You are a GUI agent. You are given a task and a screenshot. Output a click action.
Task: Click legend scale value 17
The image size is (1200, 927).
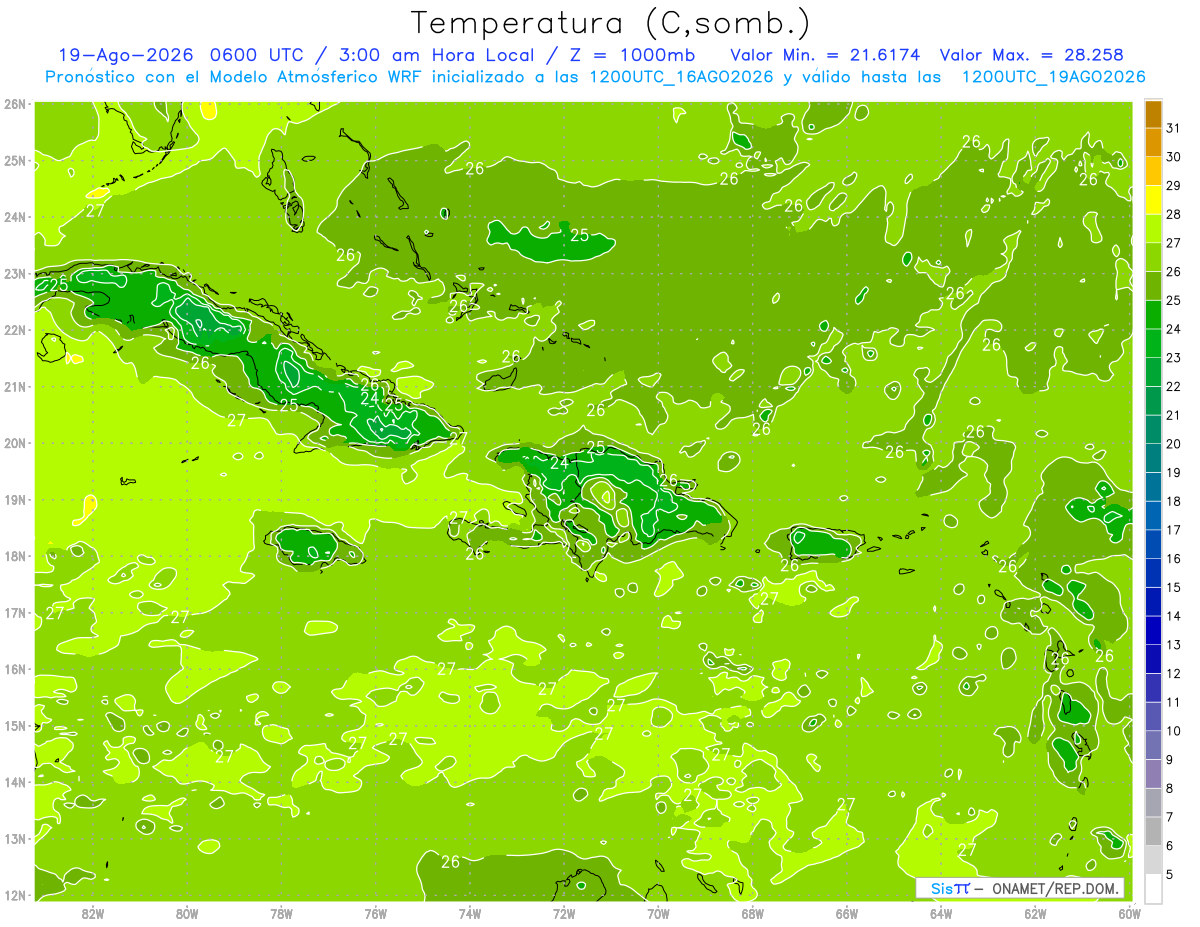coord(1174,529)
